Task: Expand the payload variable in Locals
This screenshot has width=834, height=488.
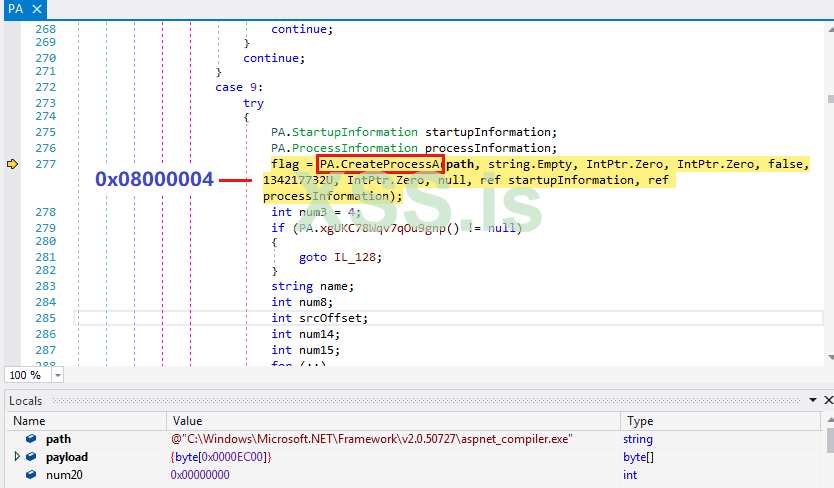Action: (16, 457)
